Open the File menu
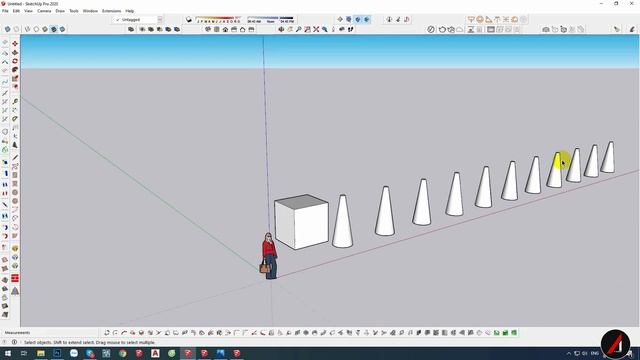This screenshot has height=360, width=640. [x=5, y=11]
